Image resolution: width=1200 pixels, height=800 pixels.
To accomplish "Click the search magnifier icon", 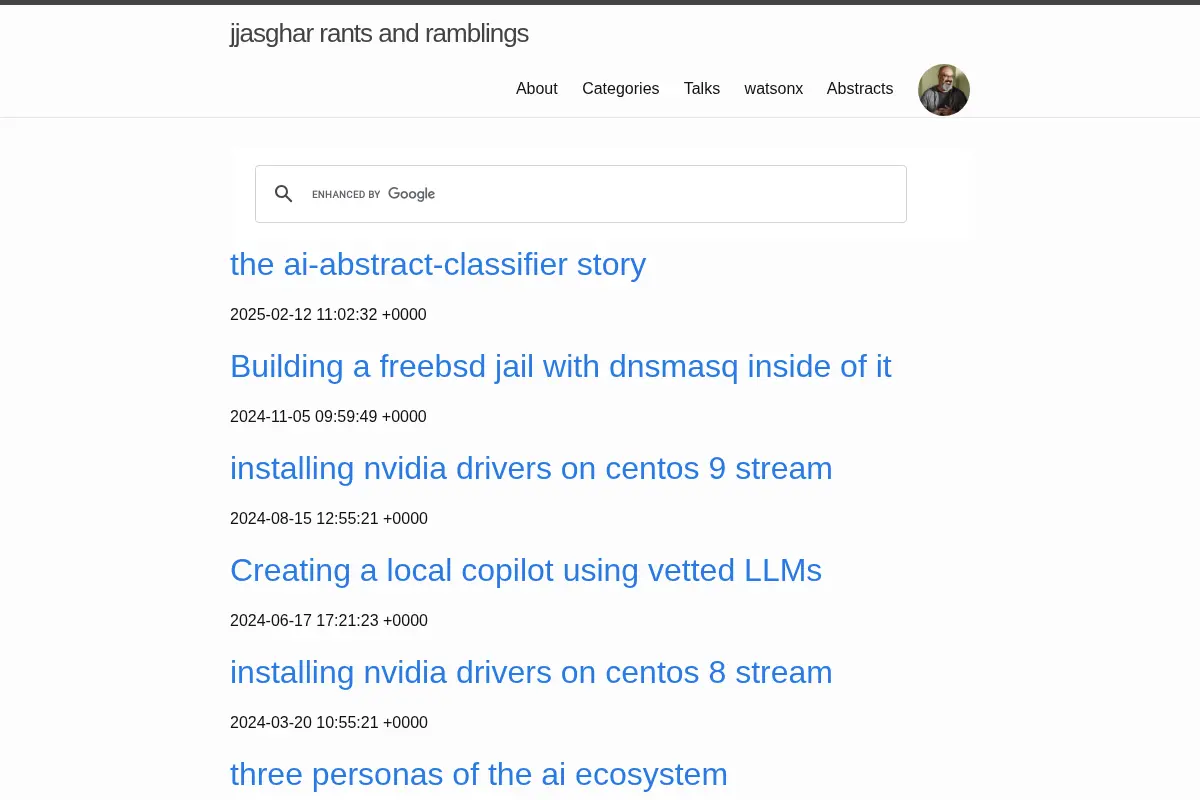I will 284,194.
